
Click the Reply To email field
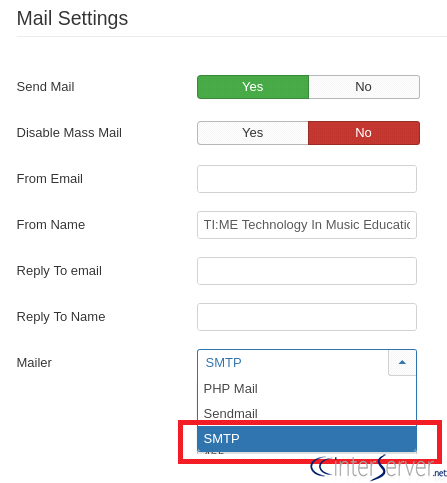pyautogui.click(x=307, y=271)
